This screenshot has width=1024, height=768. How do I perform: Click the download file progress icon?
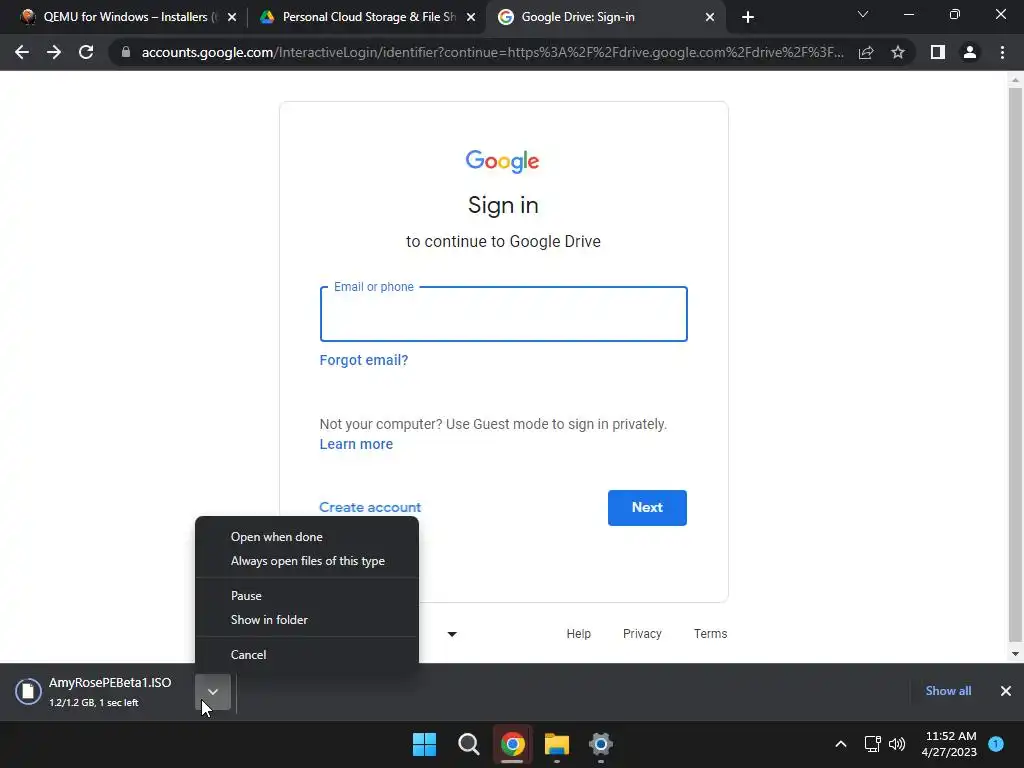tap(28, 692)
